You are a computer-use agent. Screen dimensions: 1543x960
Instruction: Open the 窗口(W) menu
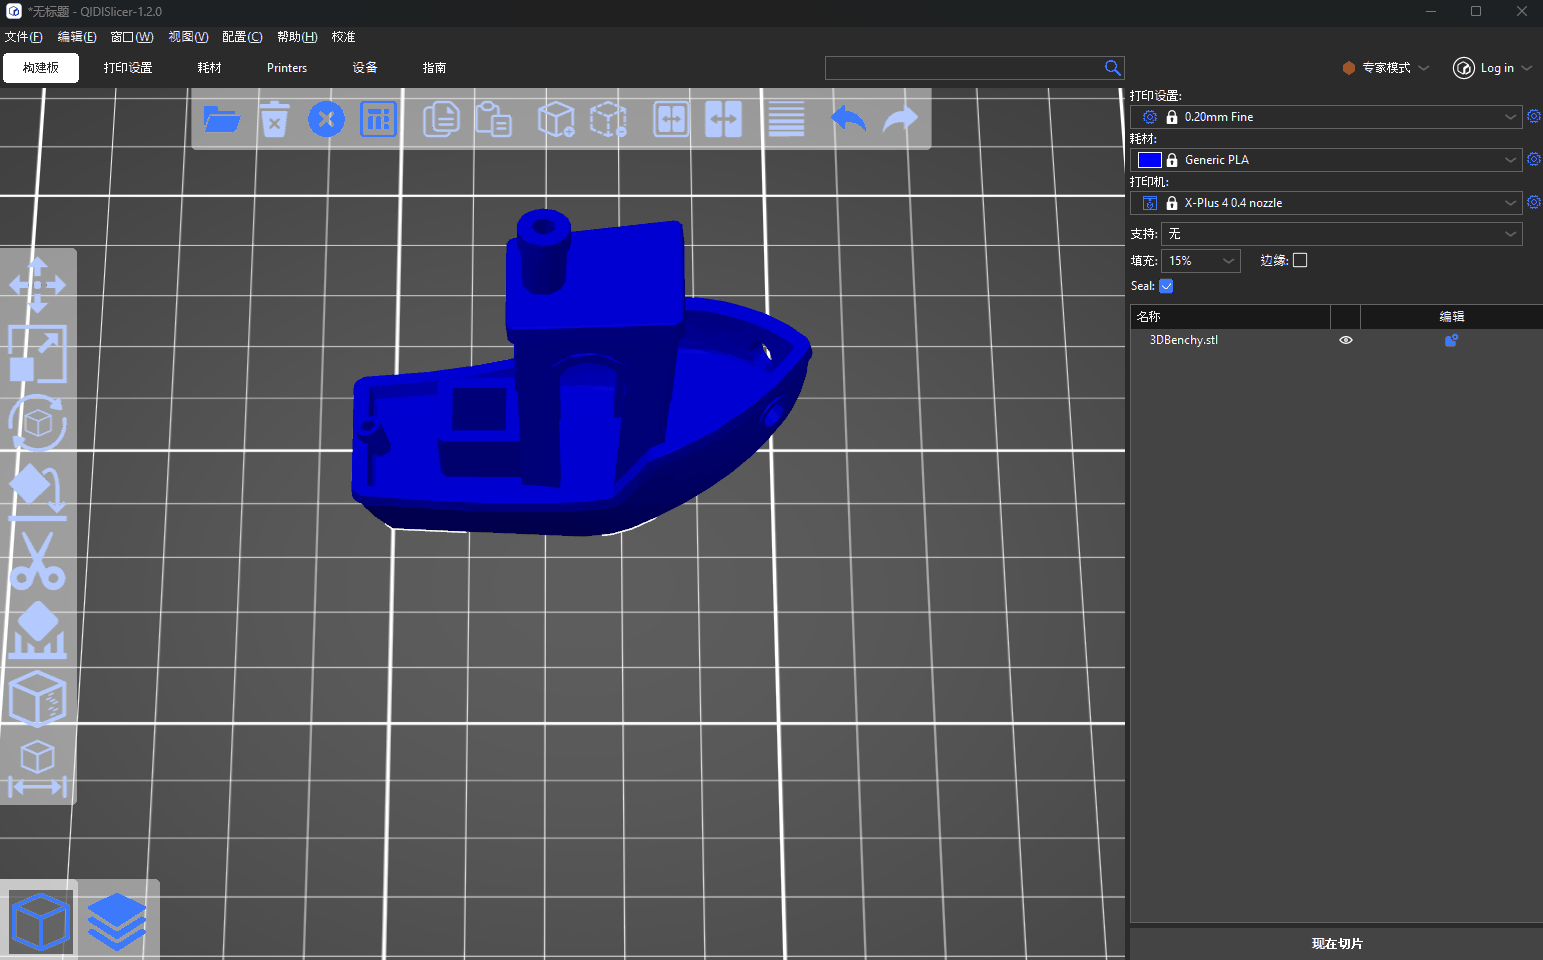(132, 37)
